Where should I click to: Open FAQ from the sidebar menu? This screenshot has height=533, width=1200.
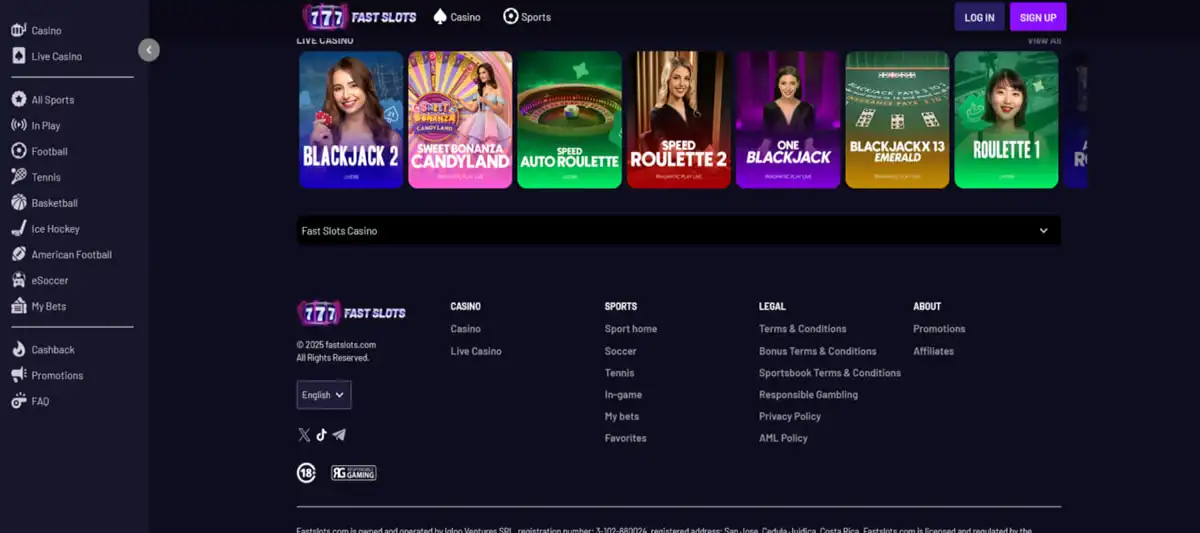point(40,402)
